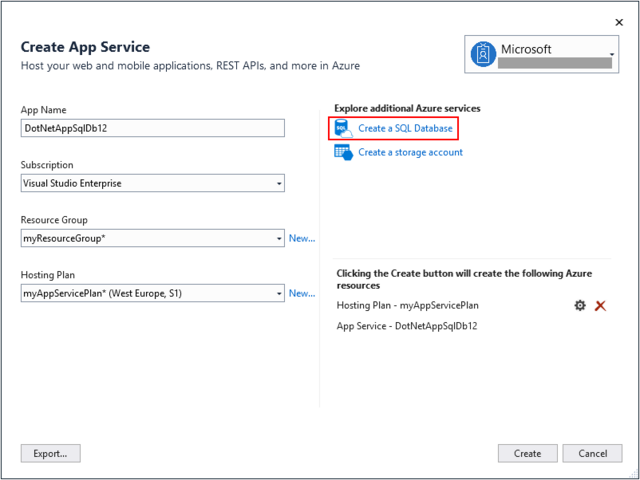Click the Resource Group label
This screenshot has width=640, height=480.
(x=54, y=220)
